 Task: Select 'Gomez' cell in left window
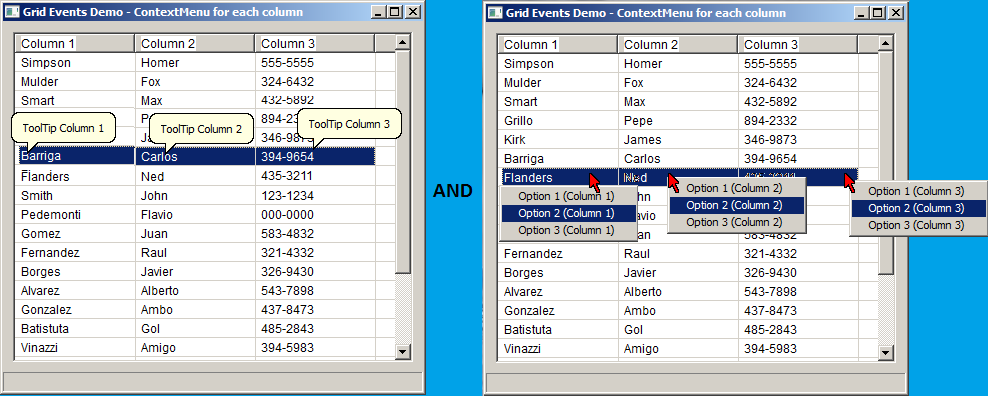(75, 234)
